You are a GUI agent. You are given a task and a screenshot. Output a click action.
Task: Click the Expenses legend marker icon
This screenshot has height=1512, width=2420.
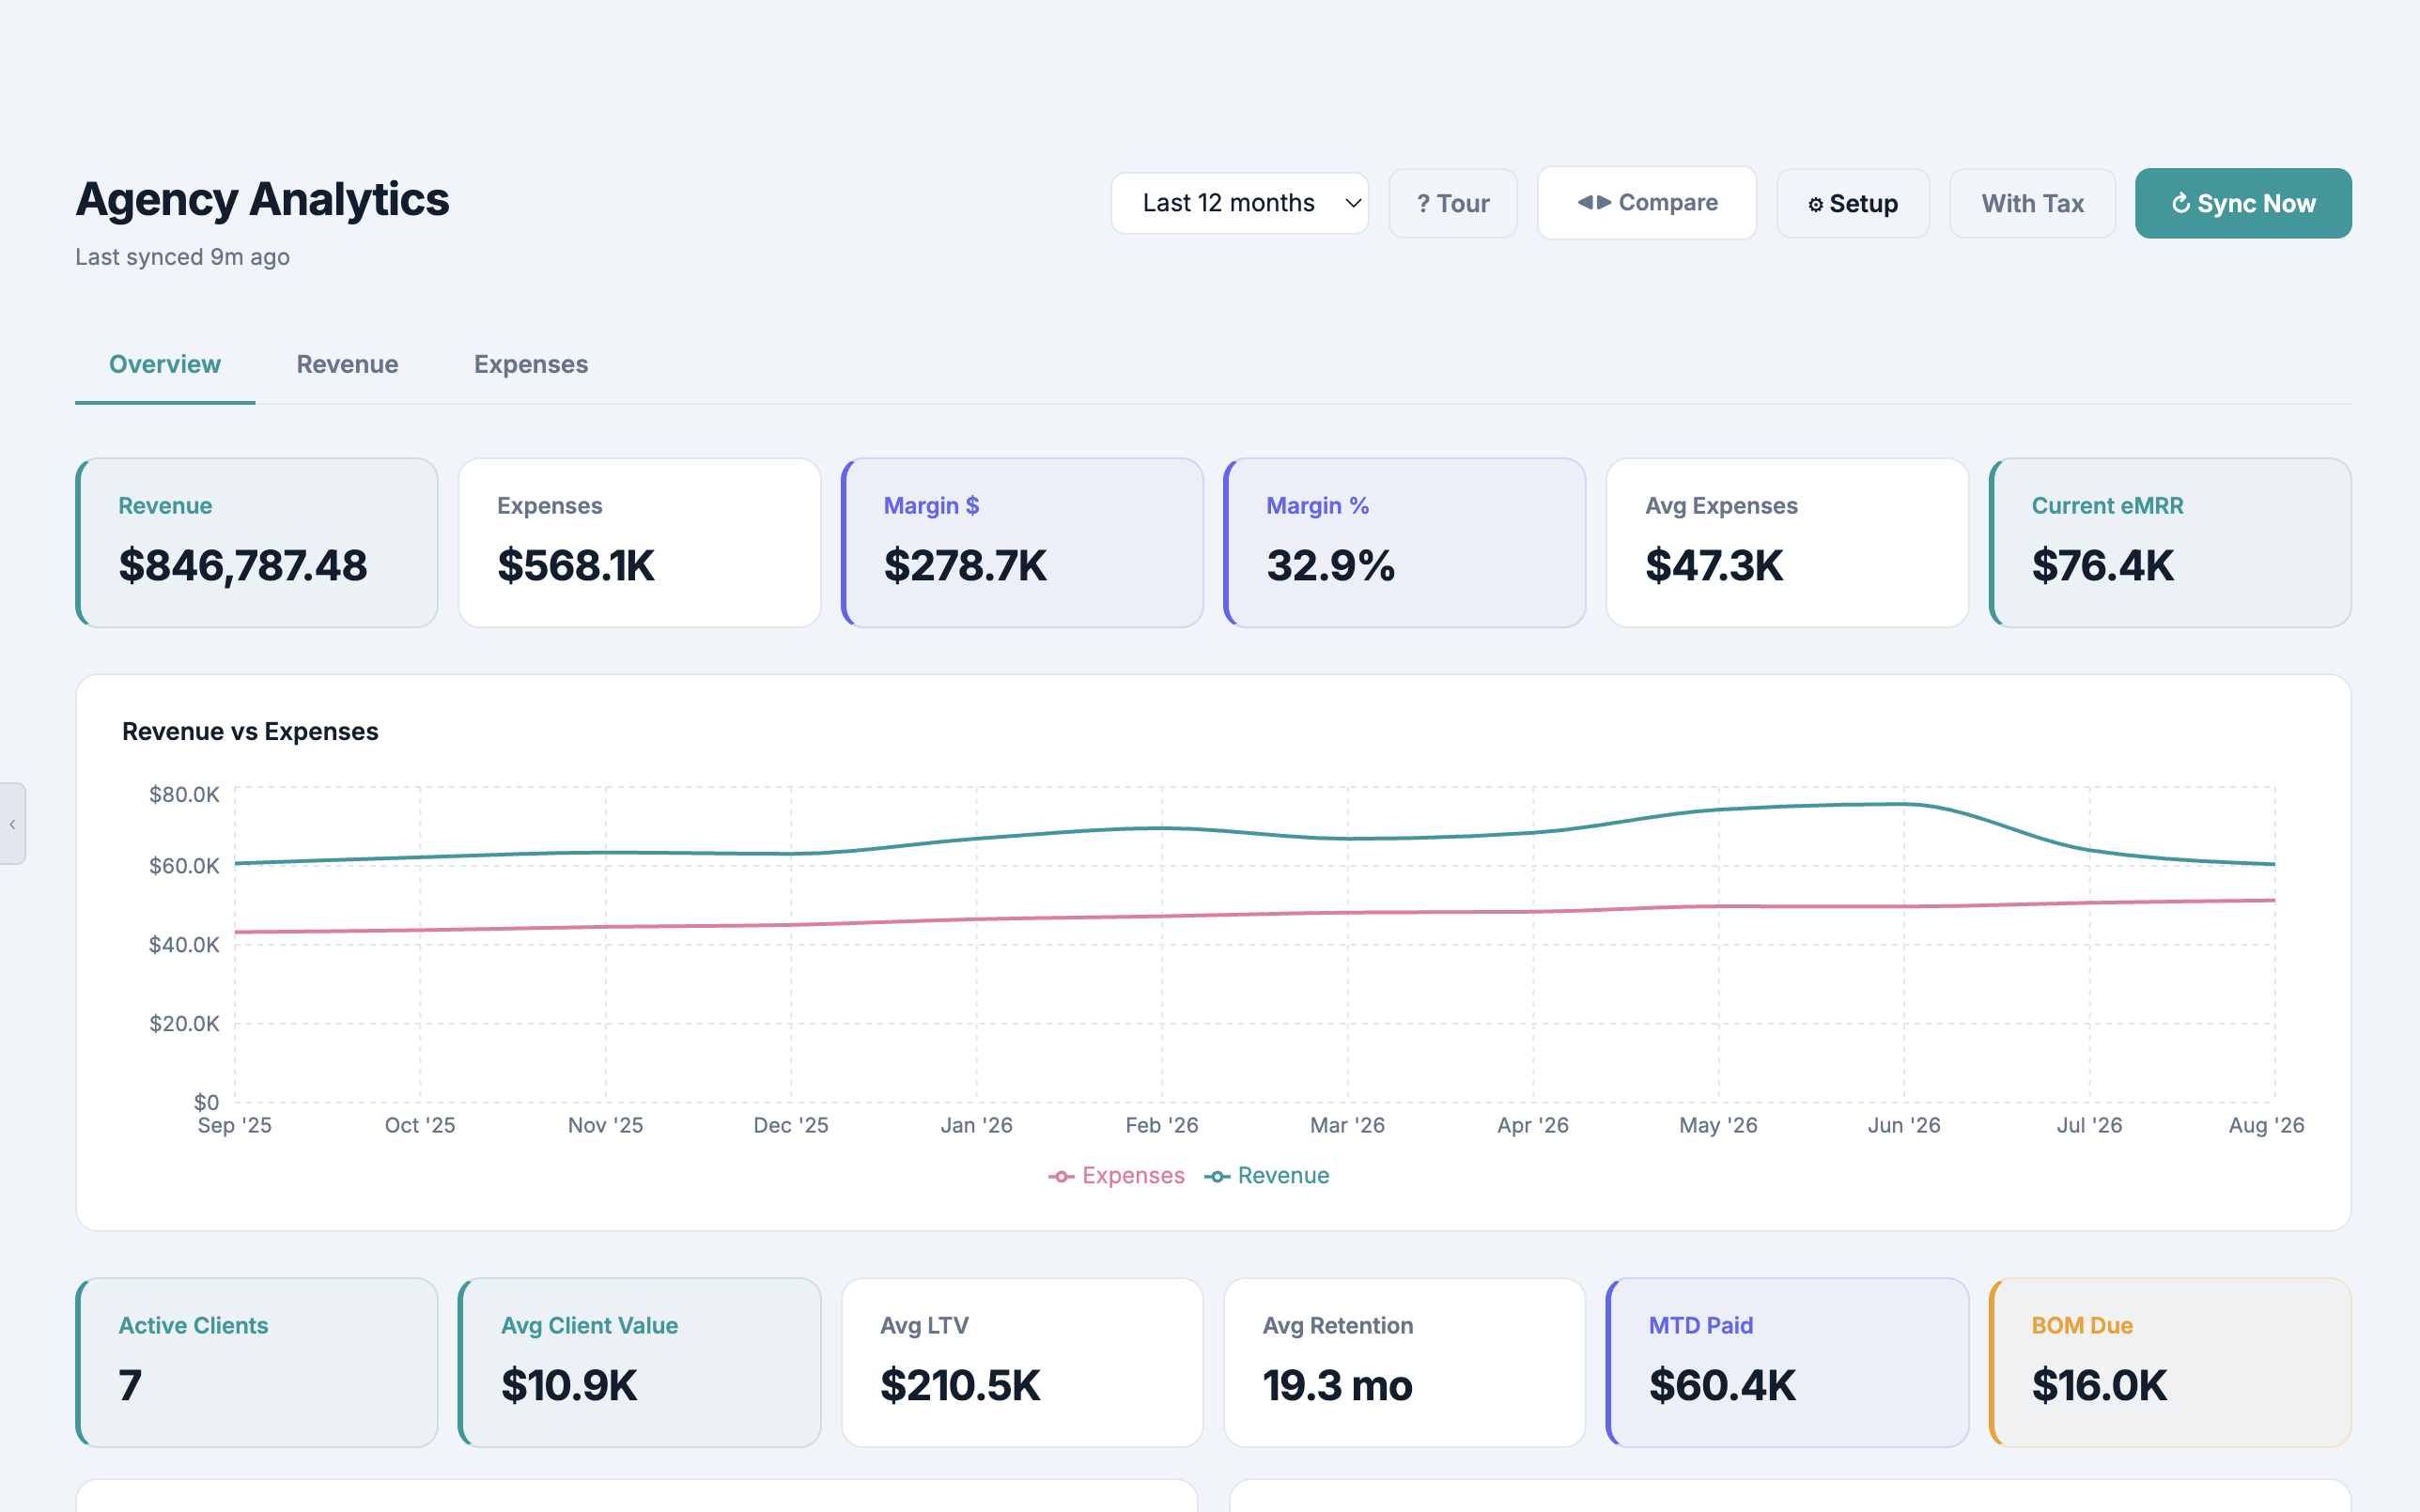1061,1177
